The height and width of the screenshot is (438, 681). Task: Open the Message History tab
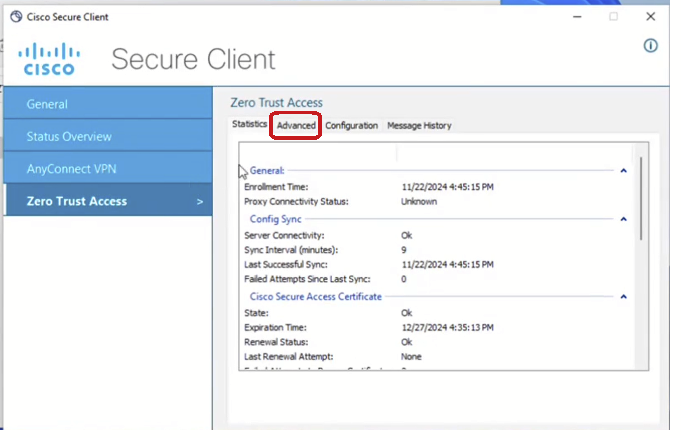[419, 126]
